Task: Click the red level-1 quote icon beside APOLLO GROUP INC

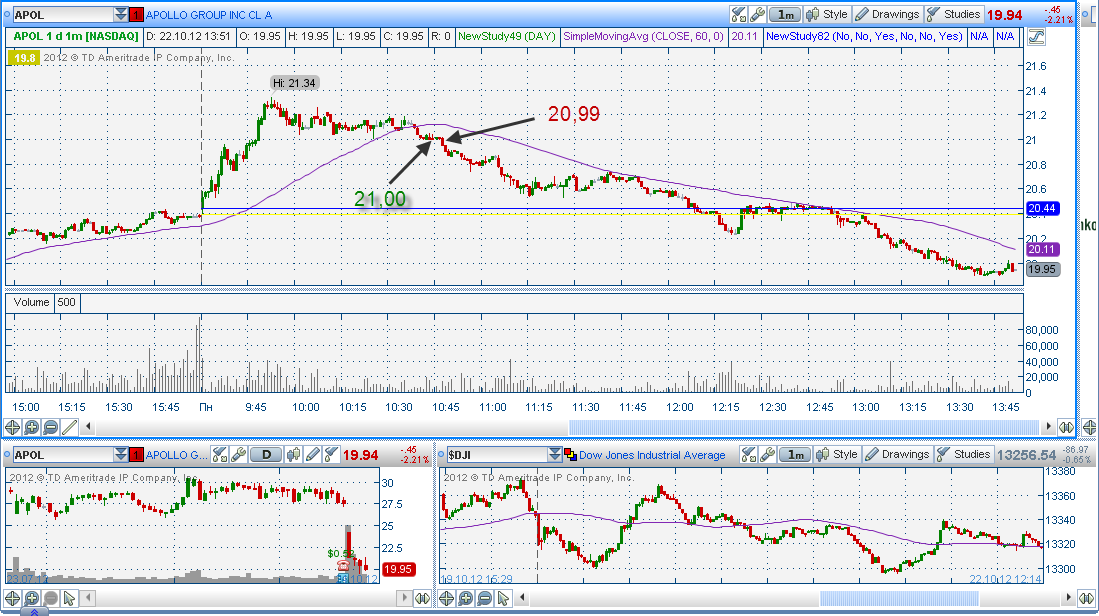Action: [136, 15]
